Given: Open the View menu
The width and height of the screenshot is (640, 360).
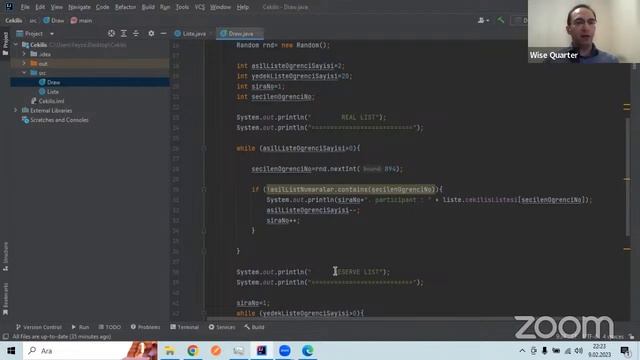Looking at the screenshot, I should tap(57, 7).
